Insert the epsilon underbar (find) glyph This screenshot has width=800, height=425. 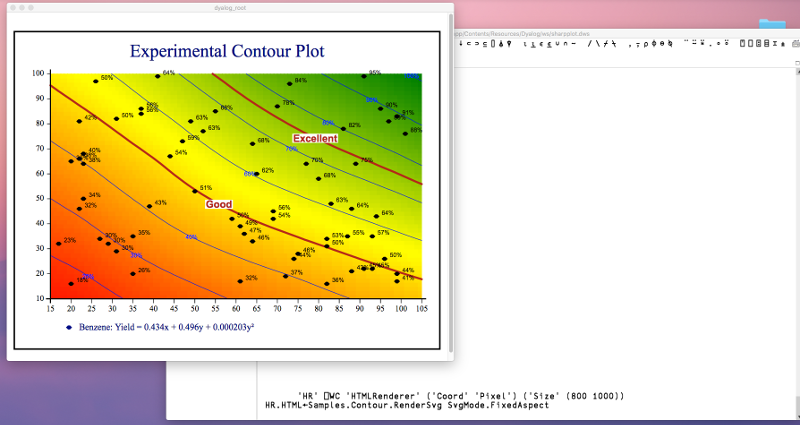pos(549,44)
